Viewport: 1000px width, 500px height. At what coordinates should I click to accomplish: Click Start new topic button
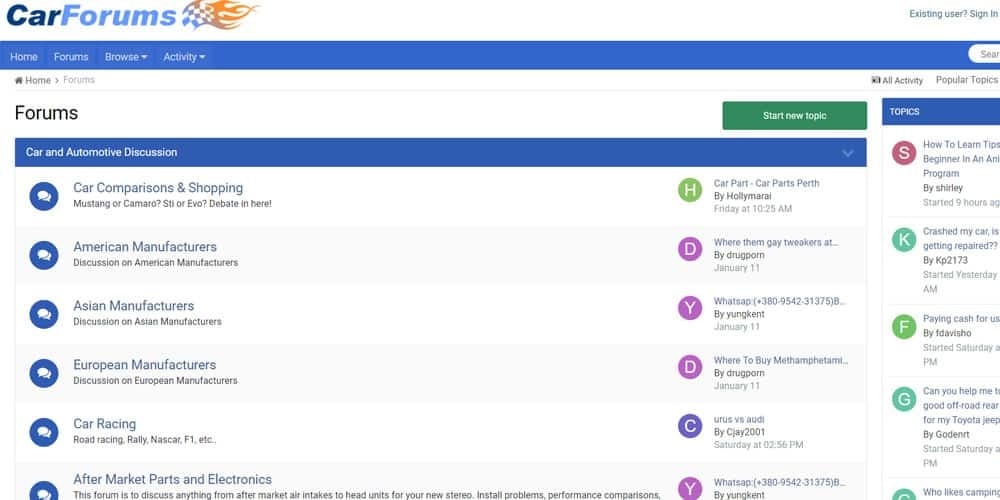pyautogui.click(x=794, y=115)
